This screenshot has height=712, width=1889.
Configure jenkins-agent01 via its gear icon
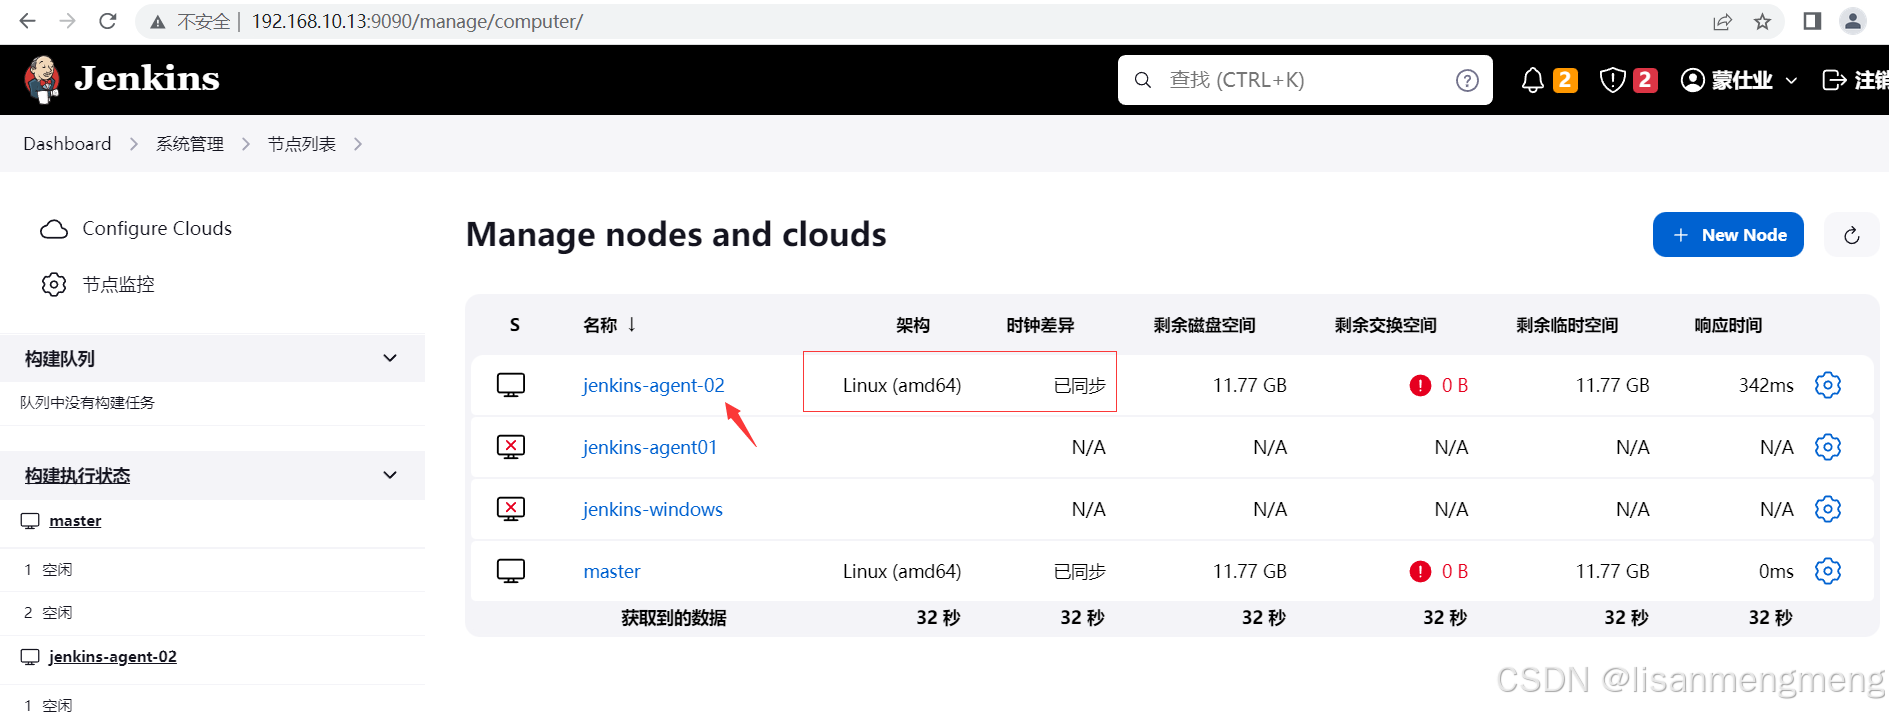point(1828,447)
